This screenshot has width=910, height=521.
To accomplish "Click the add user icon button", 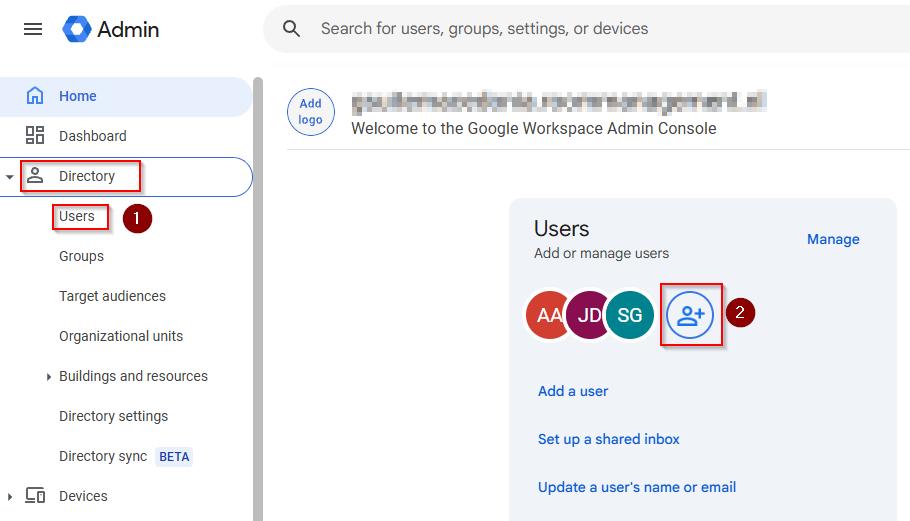I will pos(691,315).
